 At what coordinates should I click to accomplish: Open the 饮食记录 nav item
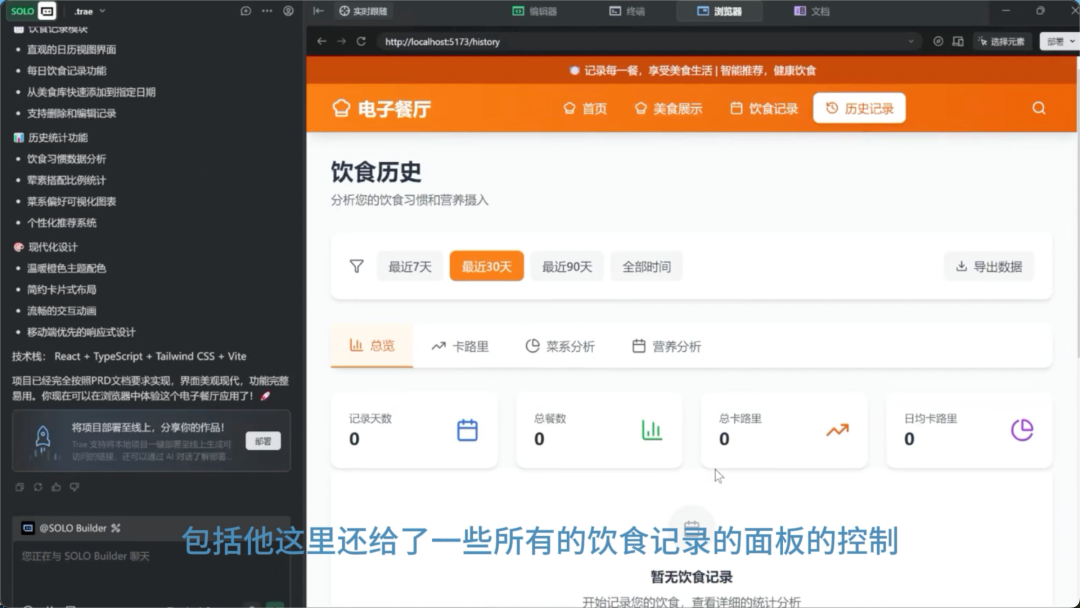coord(764,108)
